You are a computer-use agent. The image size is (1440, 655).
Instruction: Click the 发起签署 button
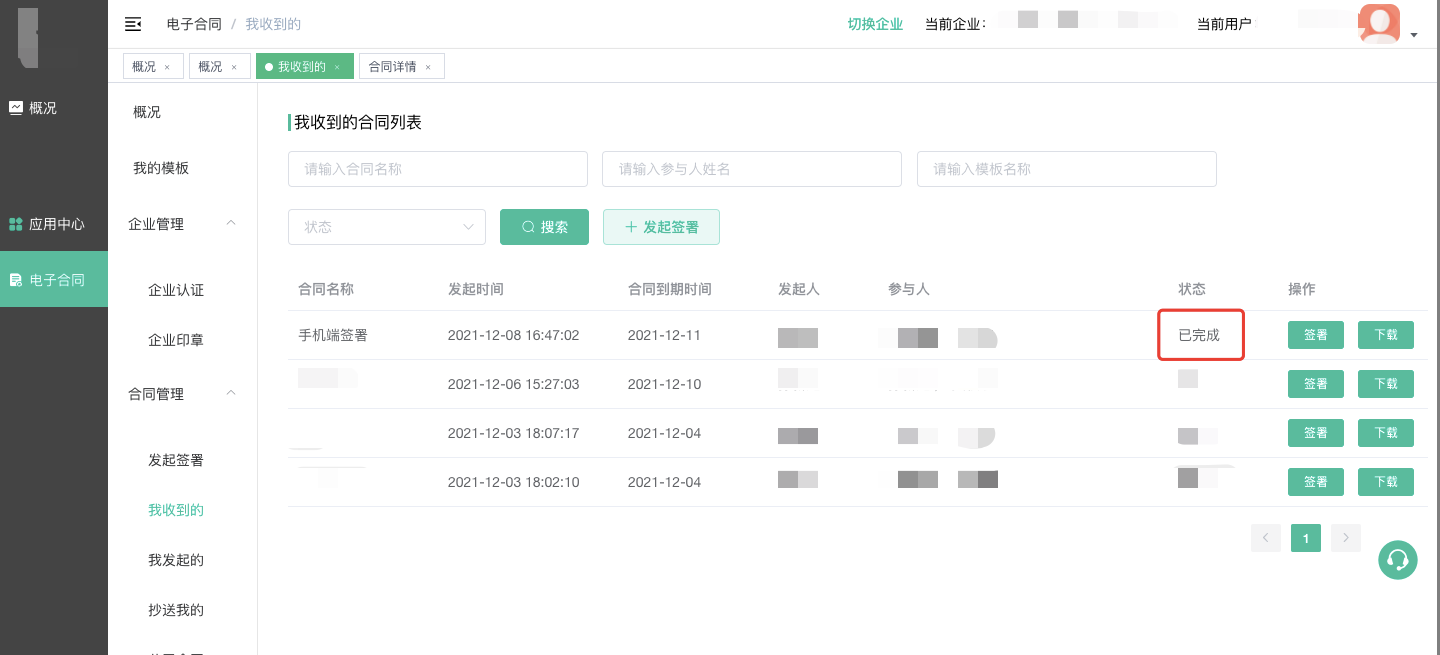[x=661, y=227]
